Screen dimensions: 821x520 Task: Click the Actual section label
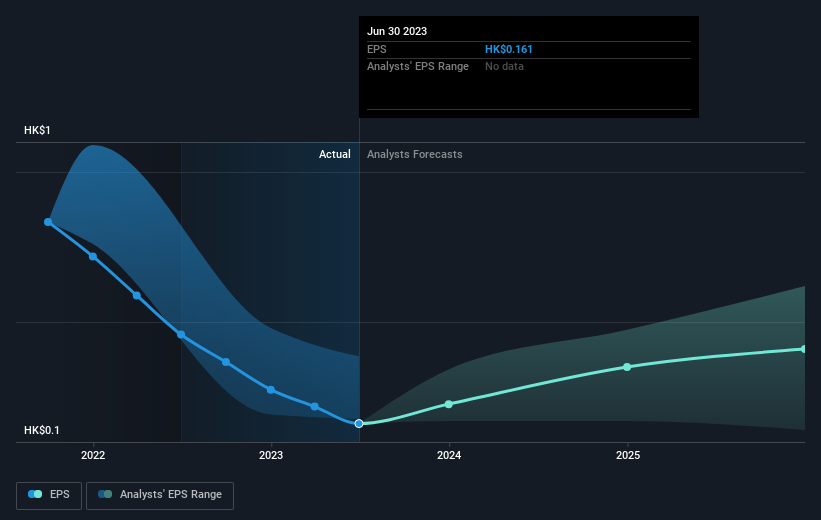(335, 154)
